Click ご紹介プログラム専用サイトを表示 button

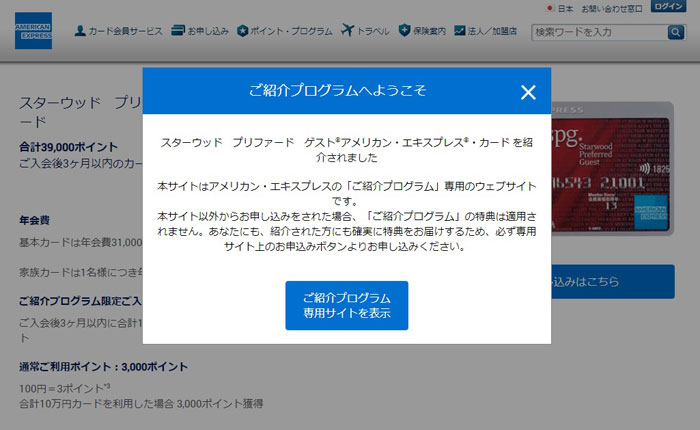pos(347,305)
